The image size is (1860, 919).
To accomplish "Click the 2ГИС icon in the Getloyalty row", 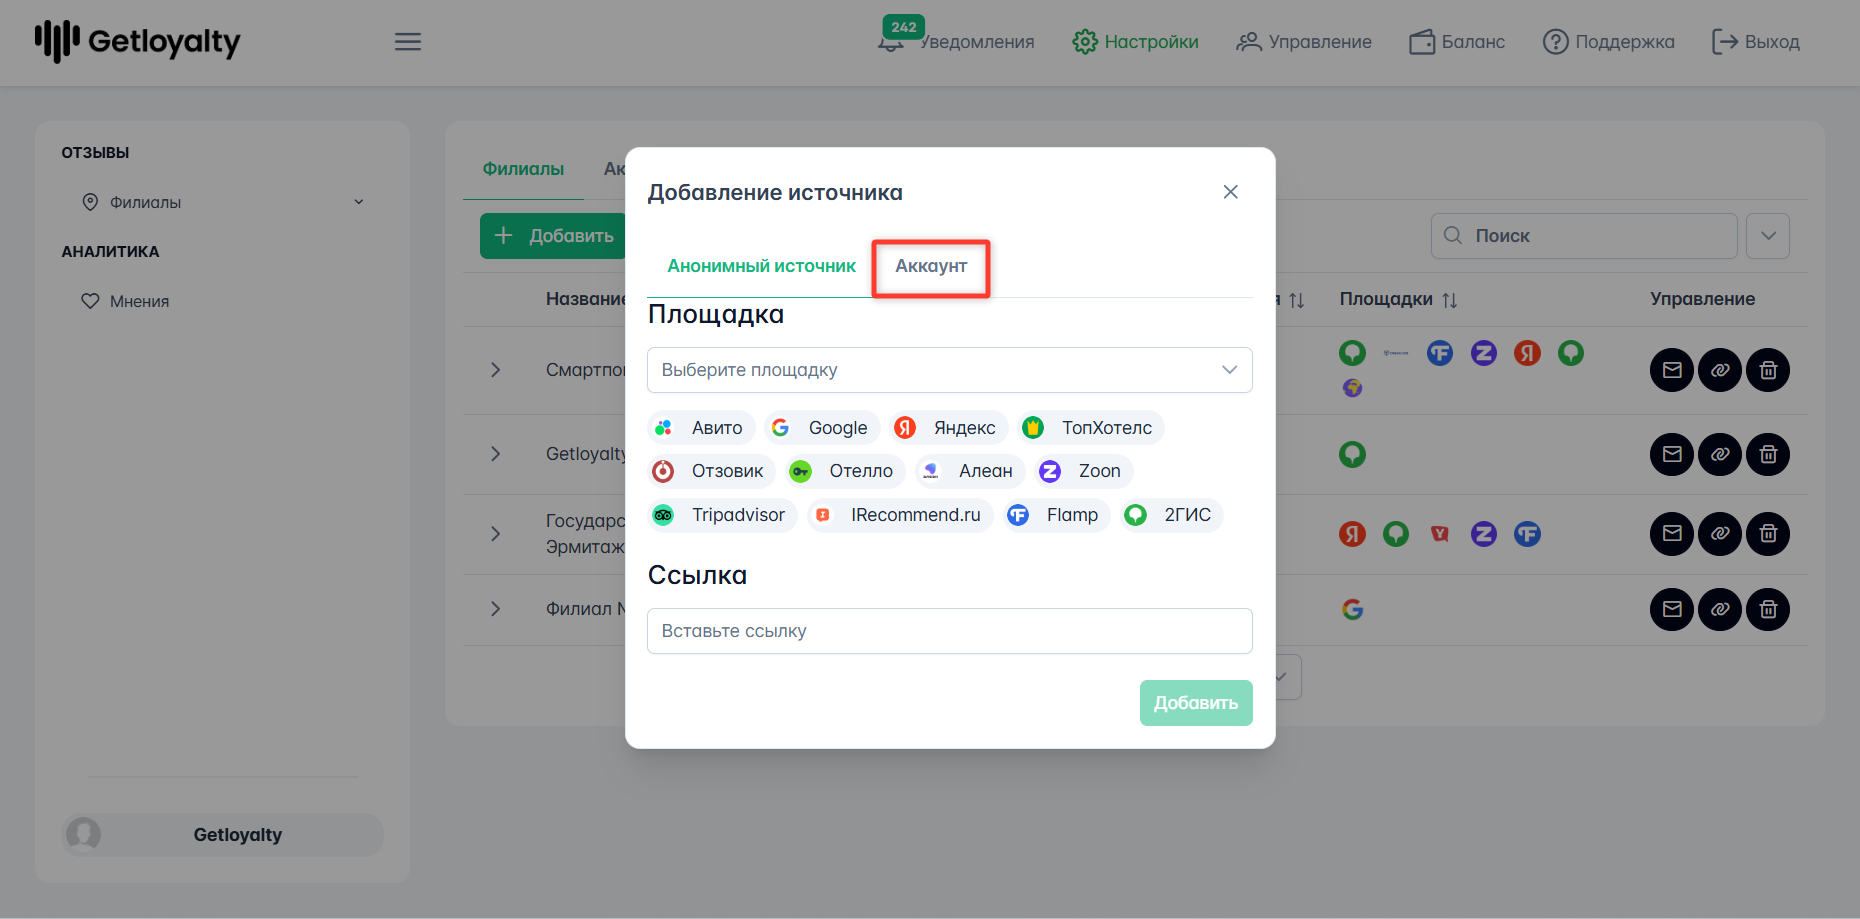I will [x=1352, y=455].
